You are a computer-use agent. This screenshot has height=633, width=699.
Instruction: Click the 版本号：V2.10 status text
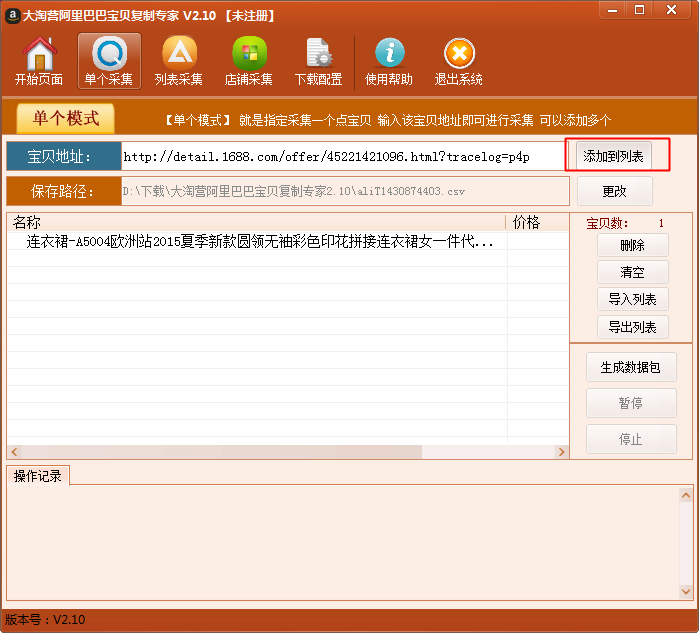(x=45, y=620)
